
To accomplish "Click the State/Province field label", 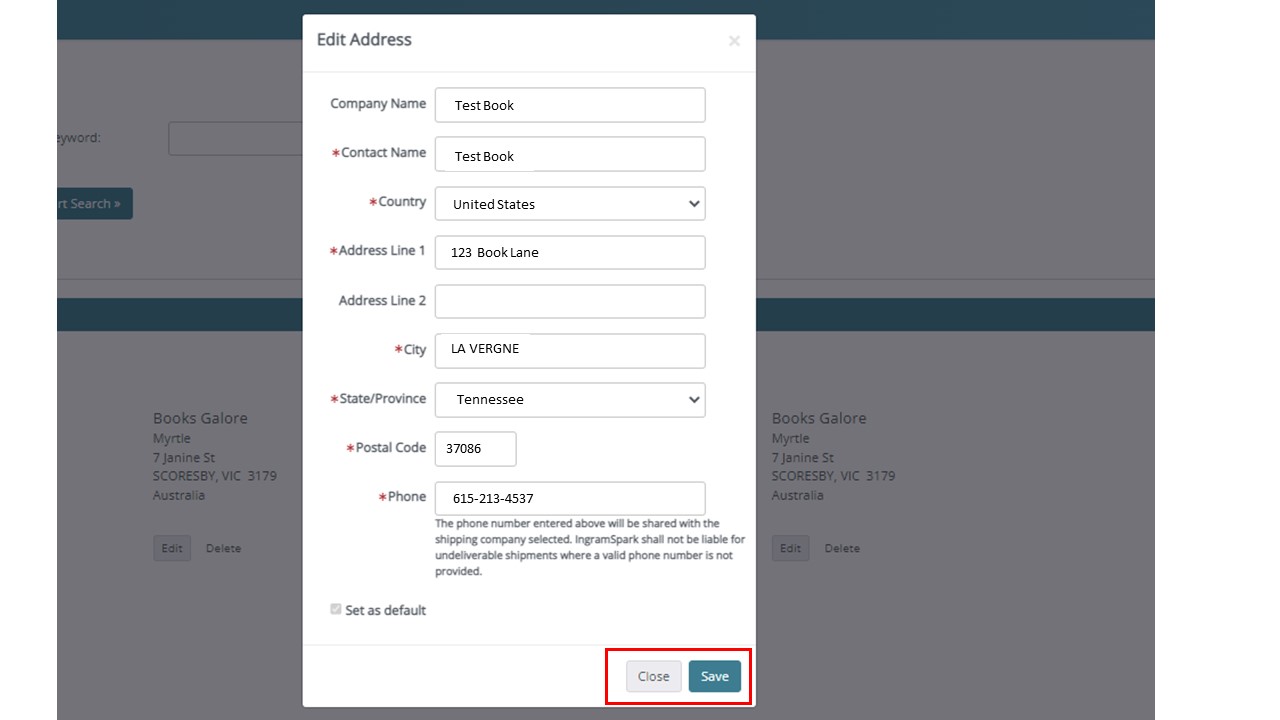I will (378, 398).
